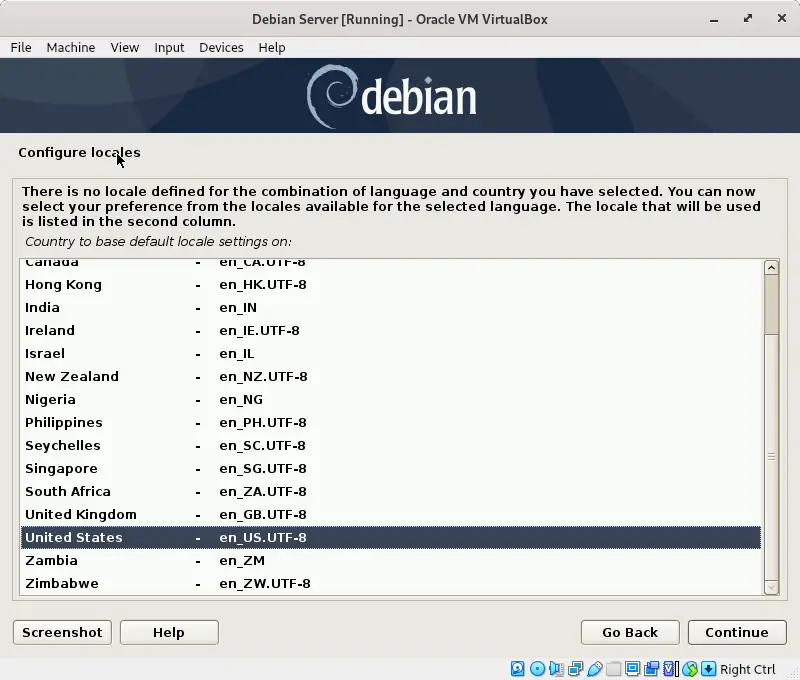This screenshot has width=800, height=680.
Task: Click the purple V processor chip icon
Action: tap(670, 668)
